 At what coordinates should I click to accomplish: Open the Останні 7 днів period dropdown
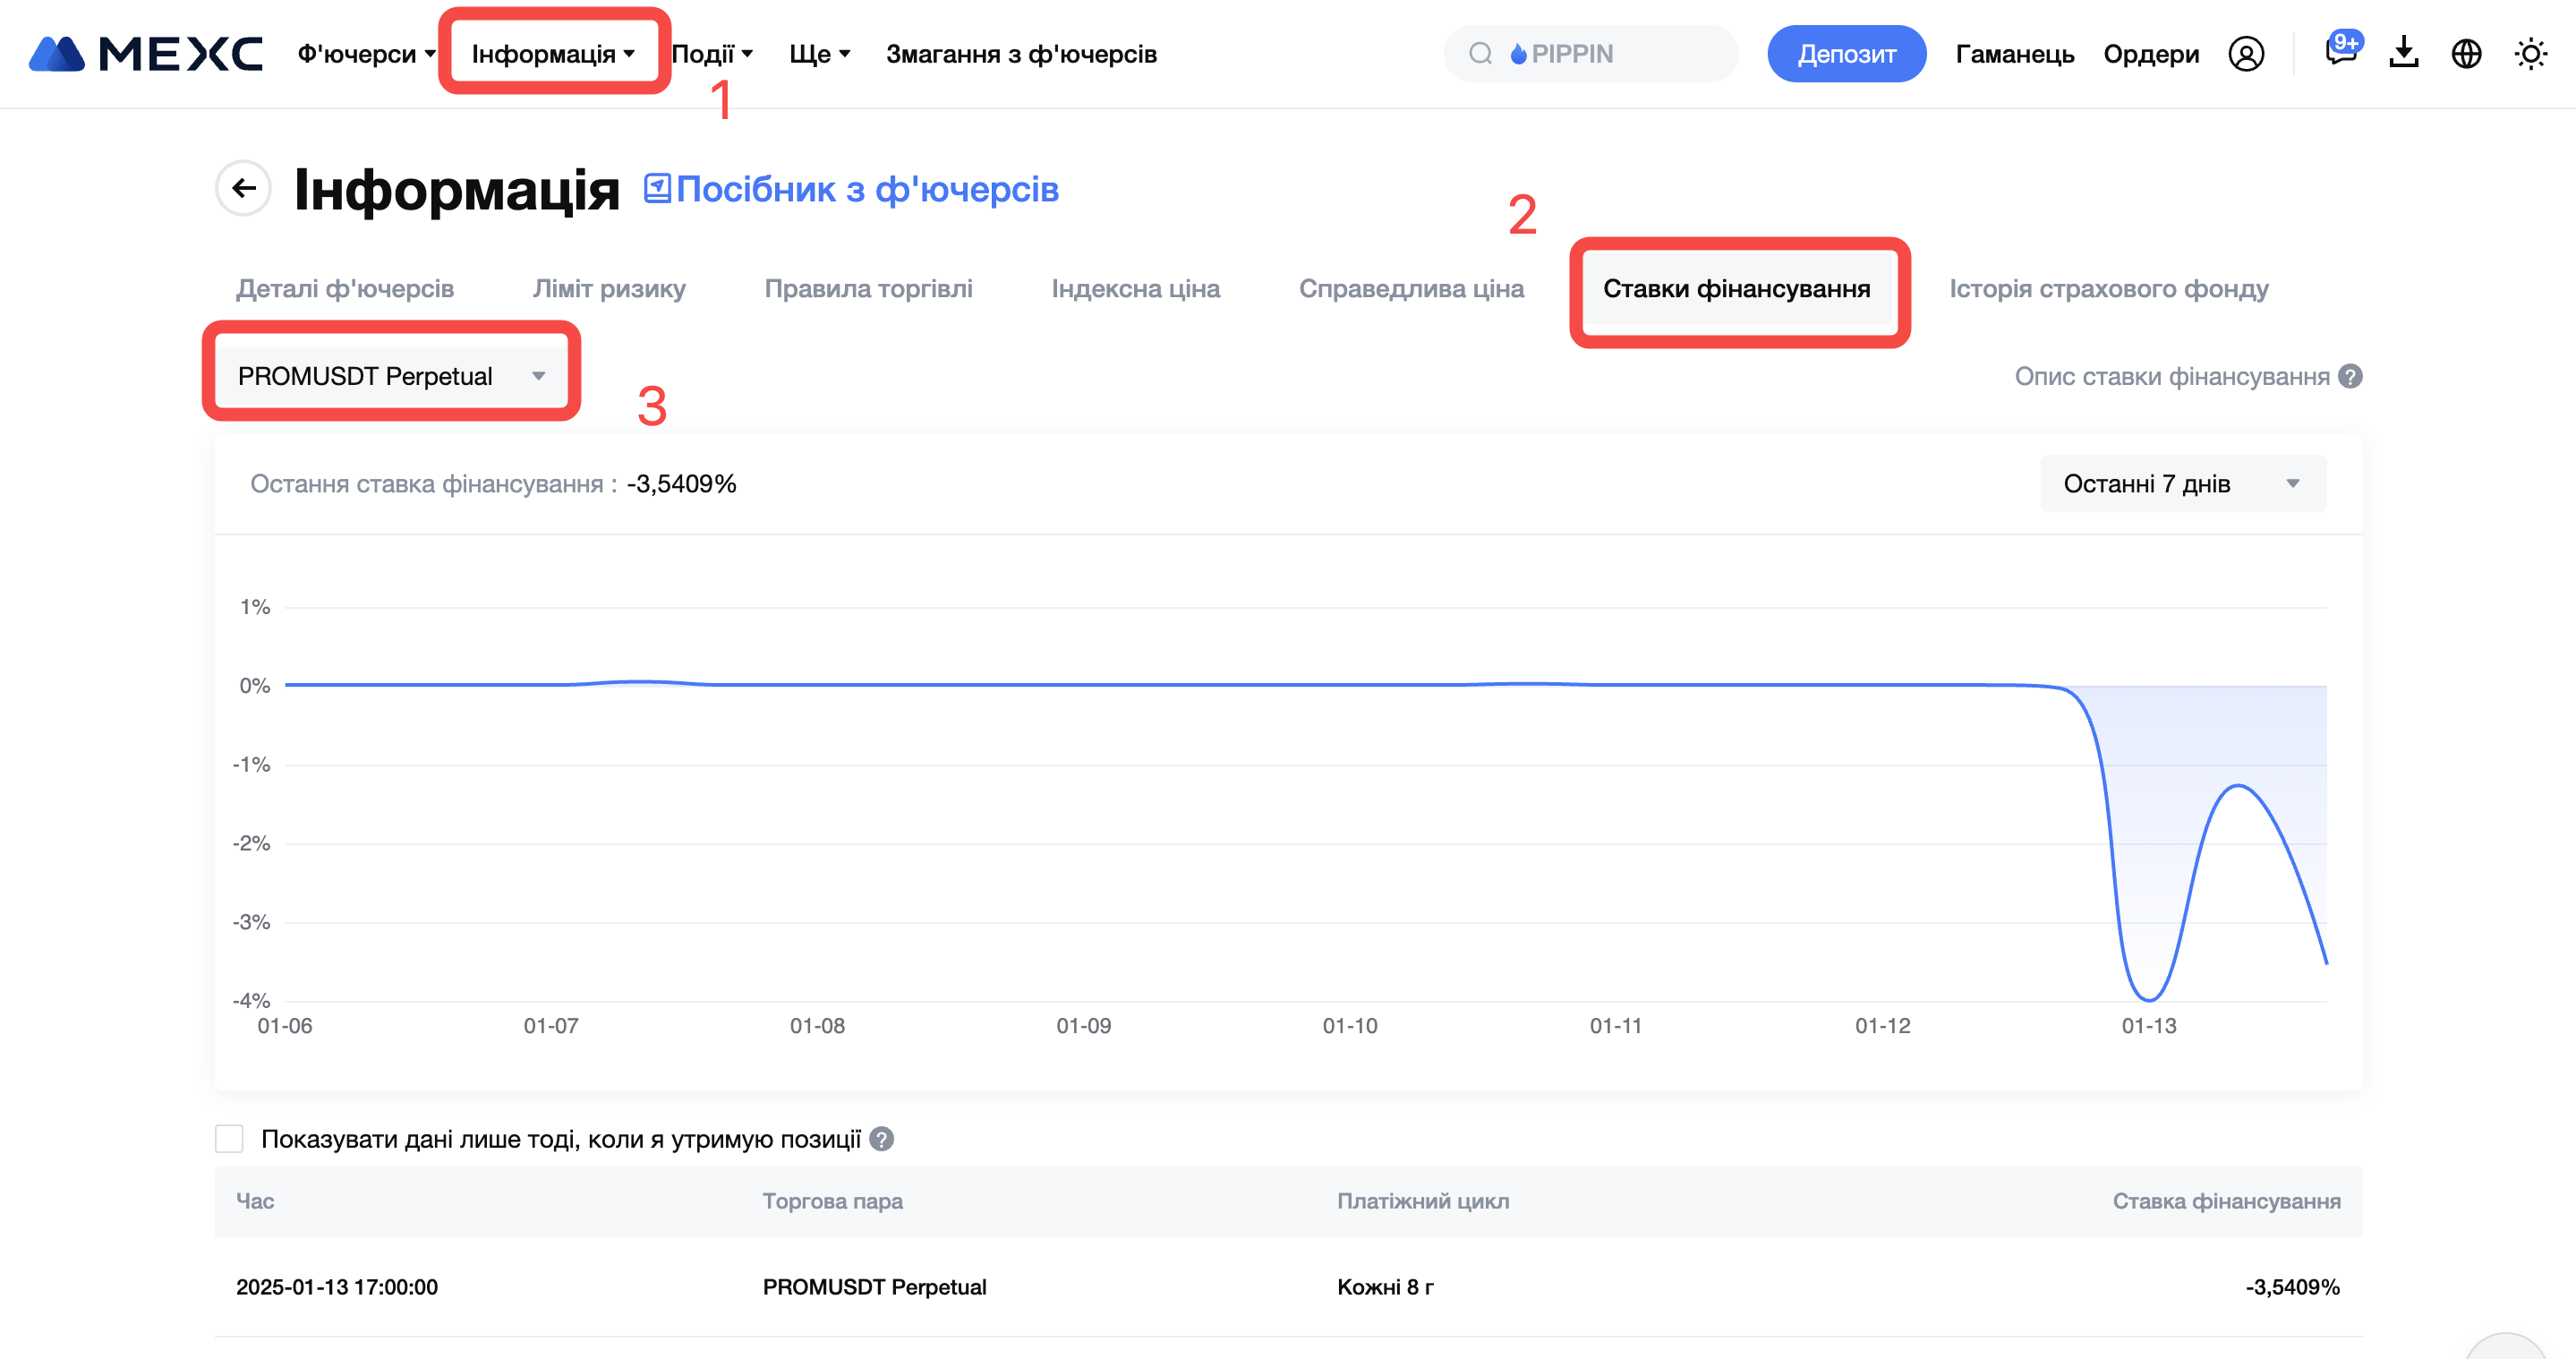(2182, 484)
